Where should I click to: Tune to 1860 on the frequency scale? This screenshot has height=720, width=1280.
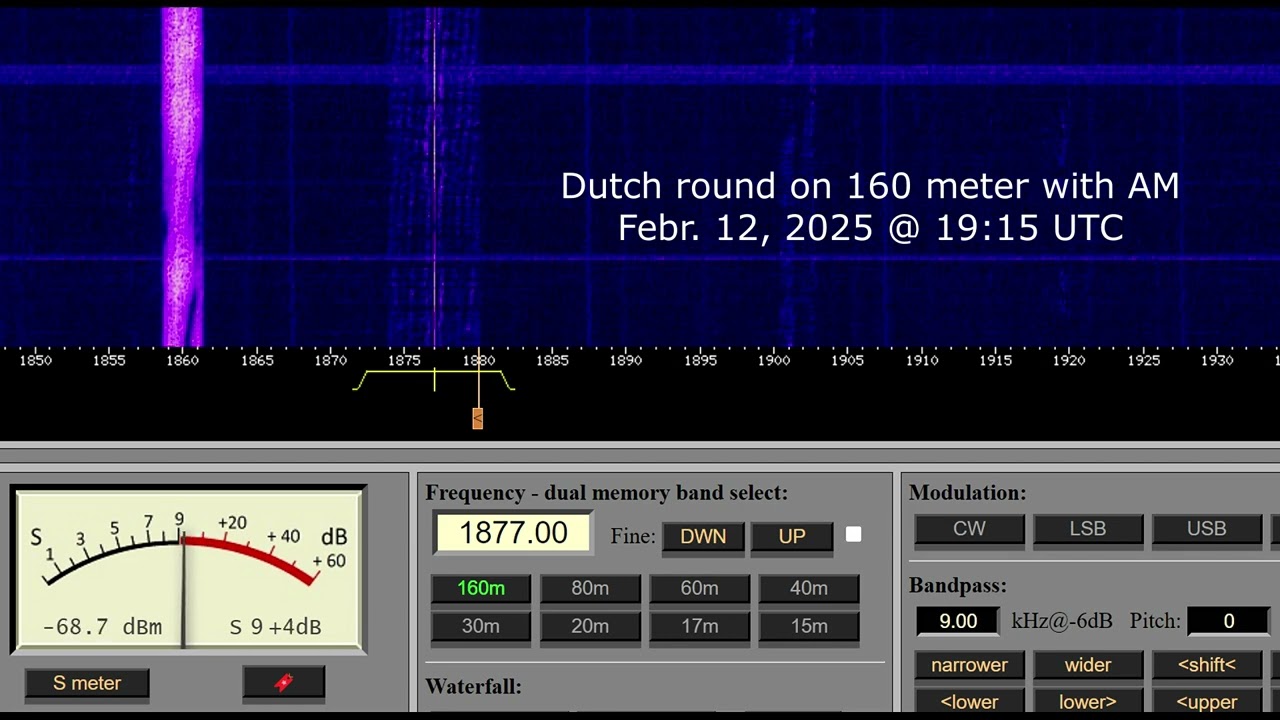(183, 360)
